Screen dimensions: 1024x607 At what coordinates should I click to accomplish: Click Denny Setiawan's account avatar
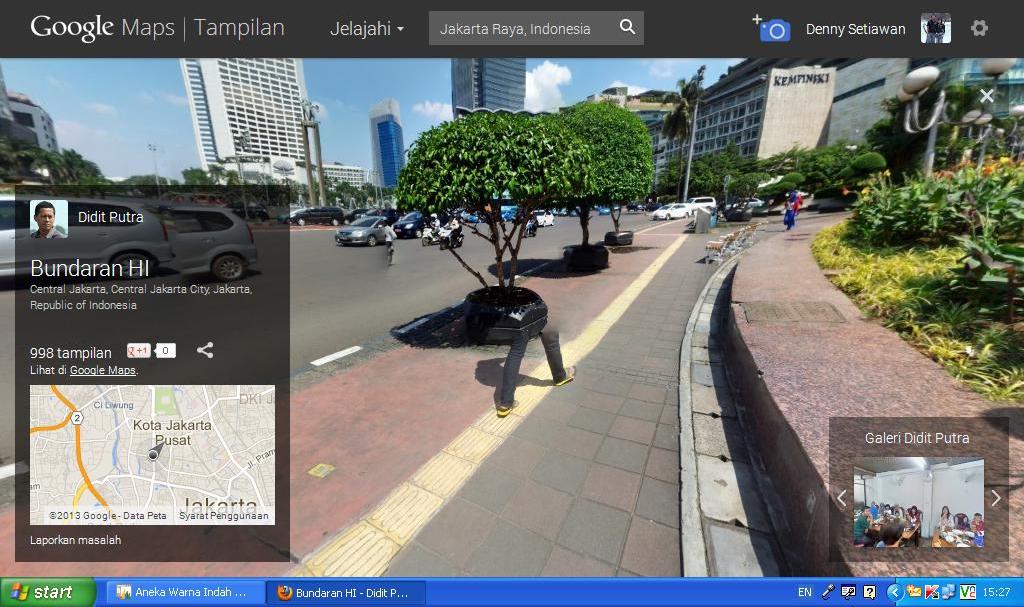[x=935, y=28]
